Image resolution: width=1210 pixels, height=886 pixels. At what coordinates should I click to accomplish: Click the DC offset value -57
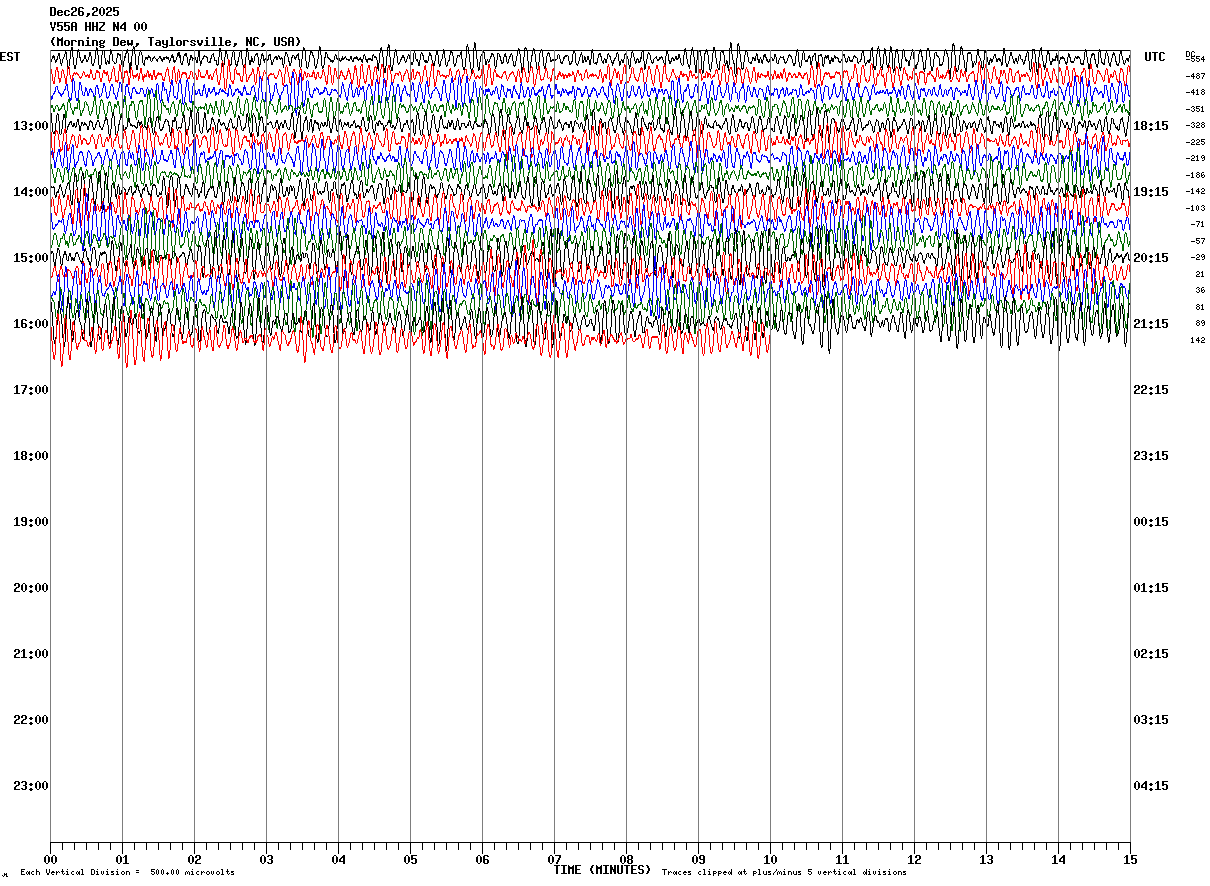(1198, 241)
